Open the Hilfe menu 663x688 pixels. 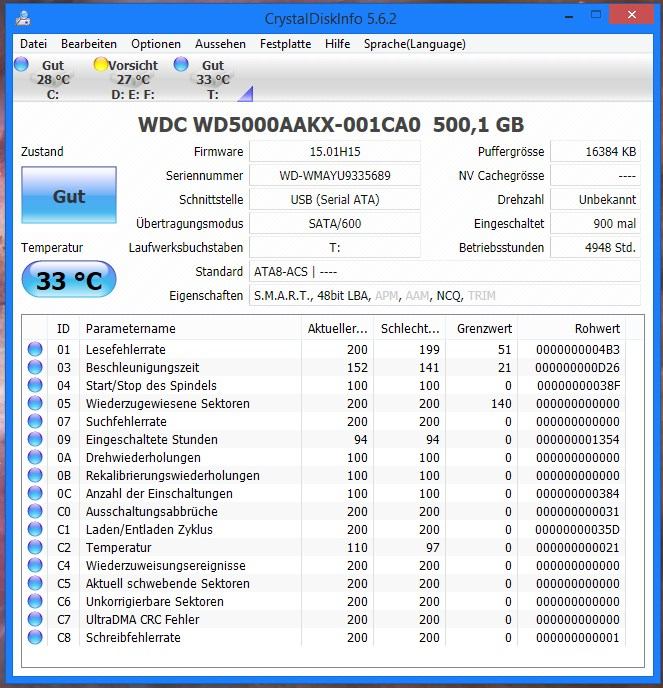337,44
